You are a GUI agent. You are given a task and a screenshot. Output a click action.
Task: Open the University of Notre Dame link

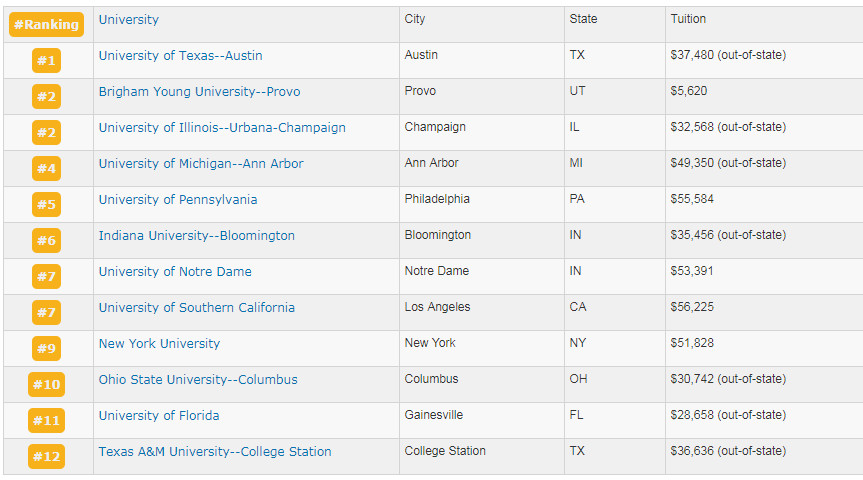click(175, 272)
